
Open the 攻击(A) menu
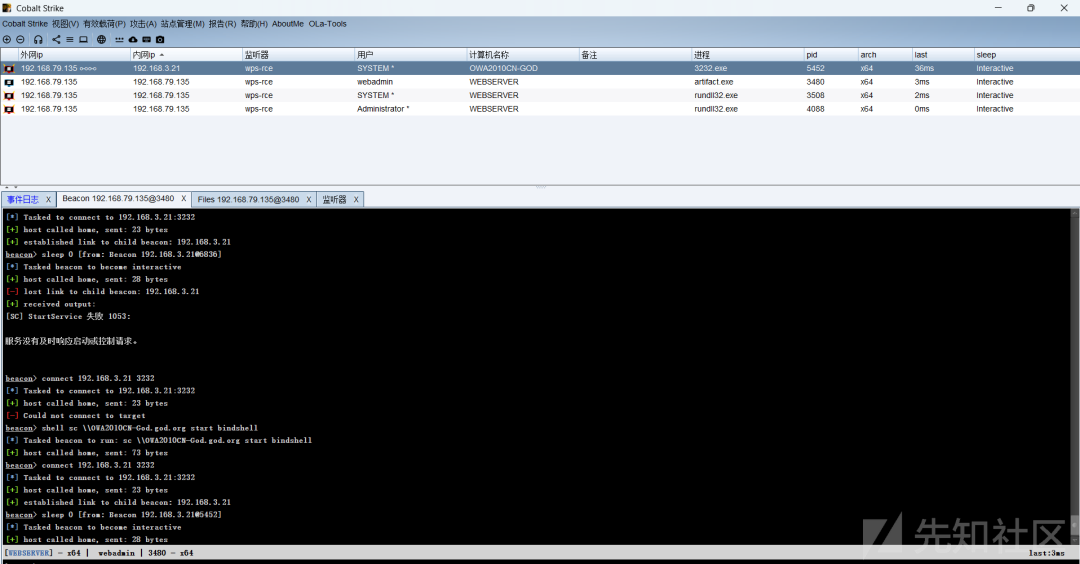tap(143, 23)
